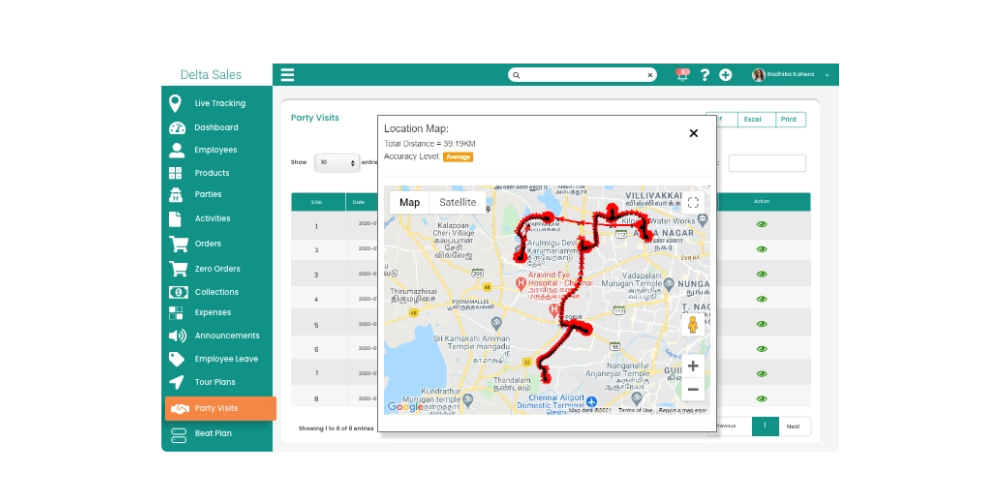The image size is (1000, 500).
Task: Click the eye icon in row 5
Action: point(761,324)
